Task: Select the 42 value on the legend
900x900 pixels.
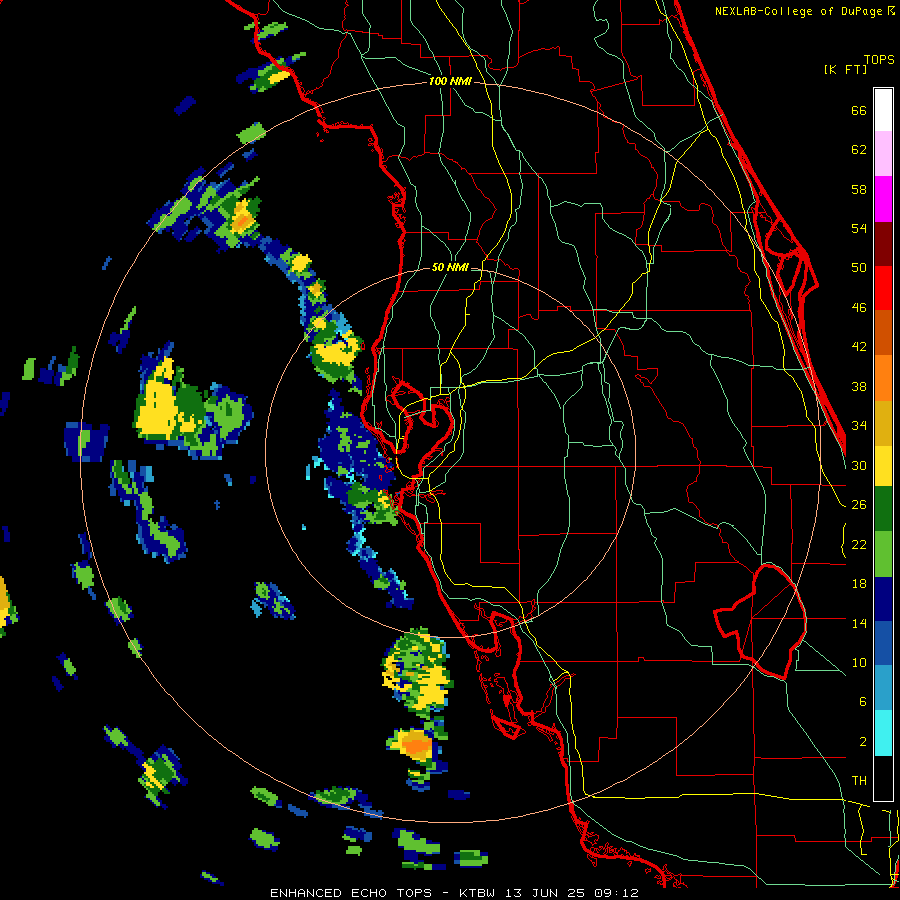Action: 859,347
